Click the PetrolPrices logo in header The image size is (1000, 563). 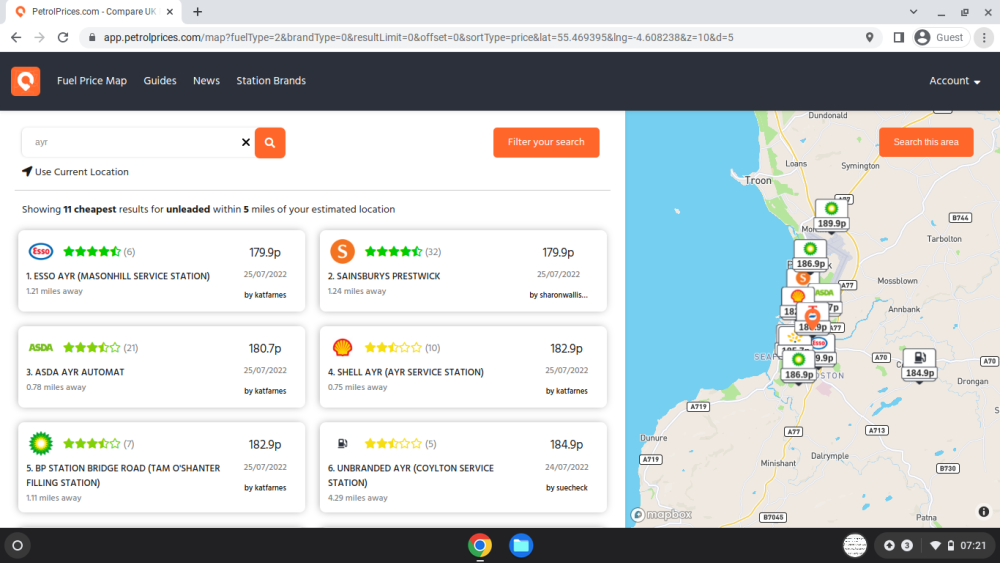tap(26, 81)
